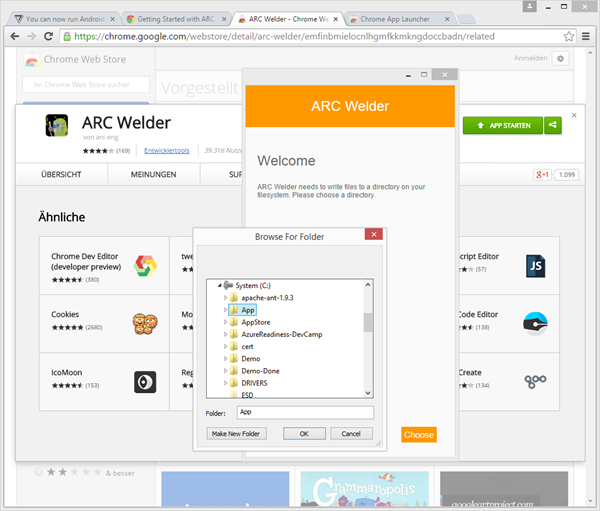Expand the Demo folder arrow

[x=225, y=359]
